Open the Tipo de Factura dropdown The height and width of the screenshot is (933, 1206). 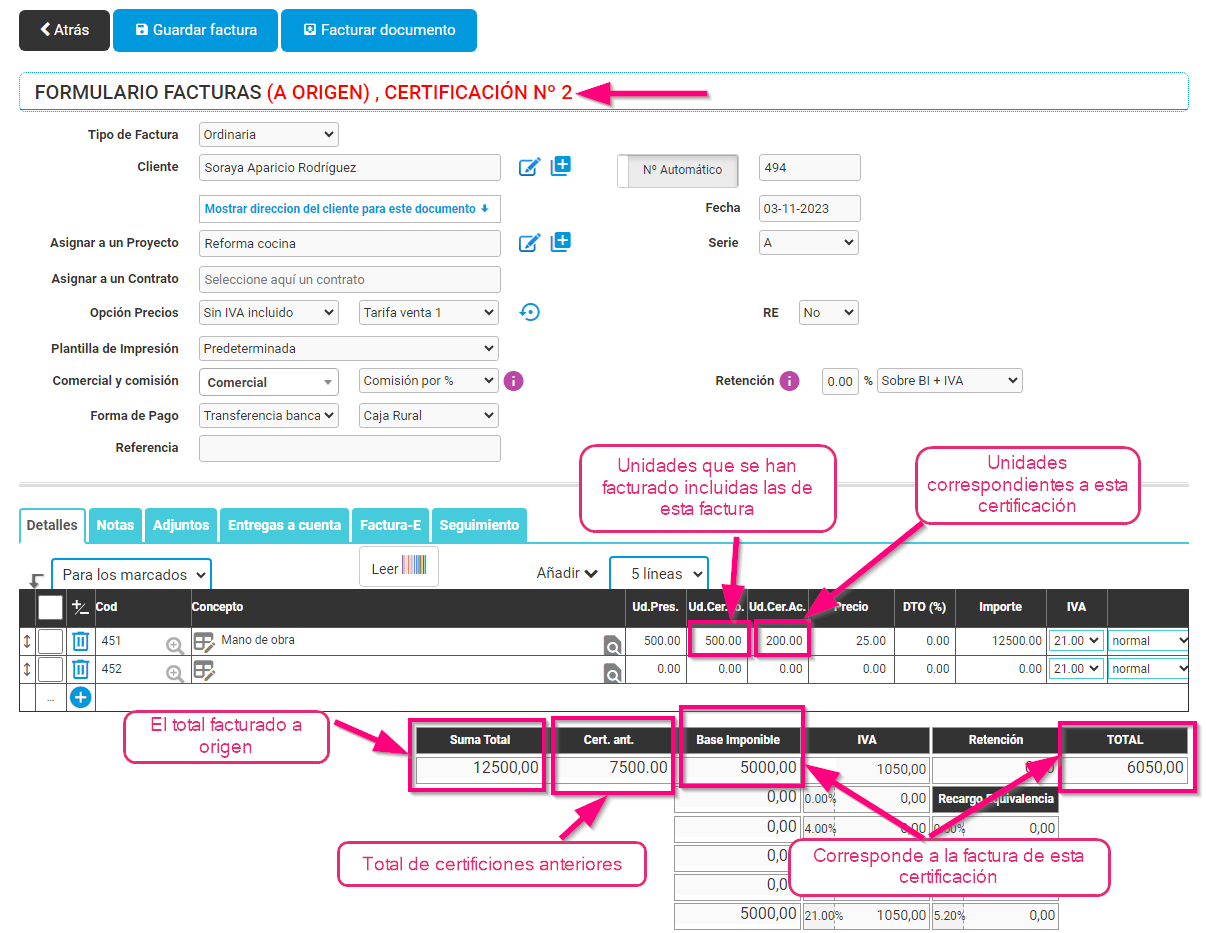269,134
